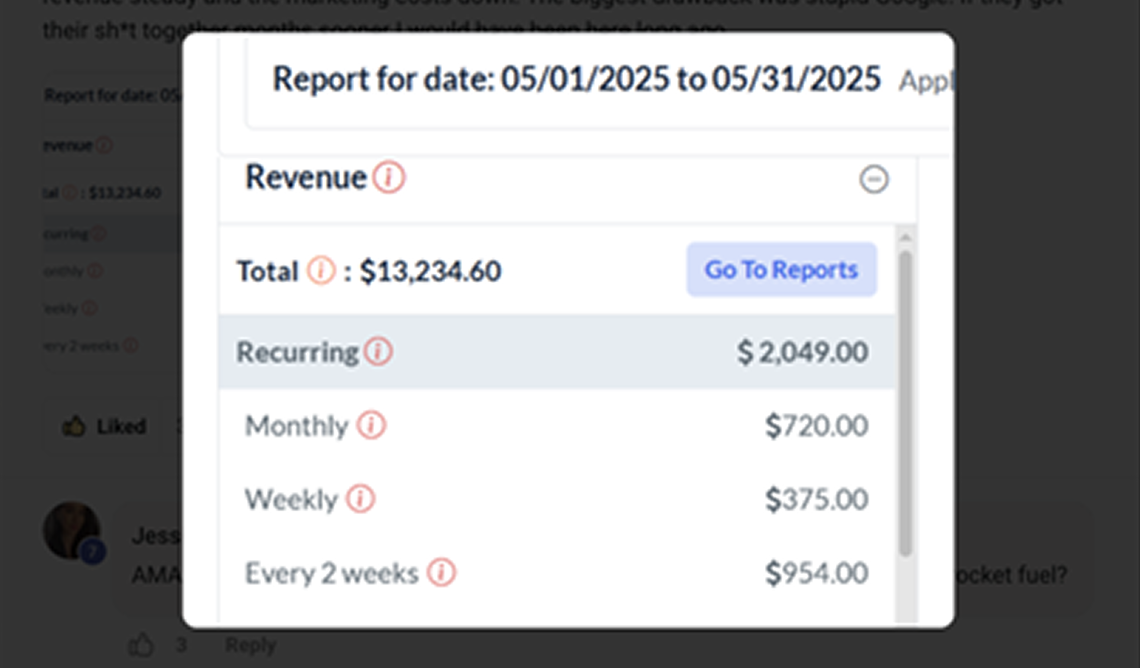The height and width of the screenshot is (668, 1140).
Task: Select the highlighted Recurring $2,049.00 row
Action: tap(556, 352)
